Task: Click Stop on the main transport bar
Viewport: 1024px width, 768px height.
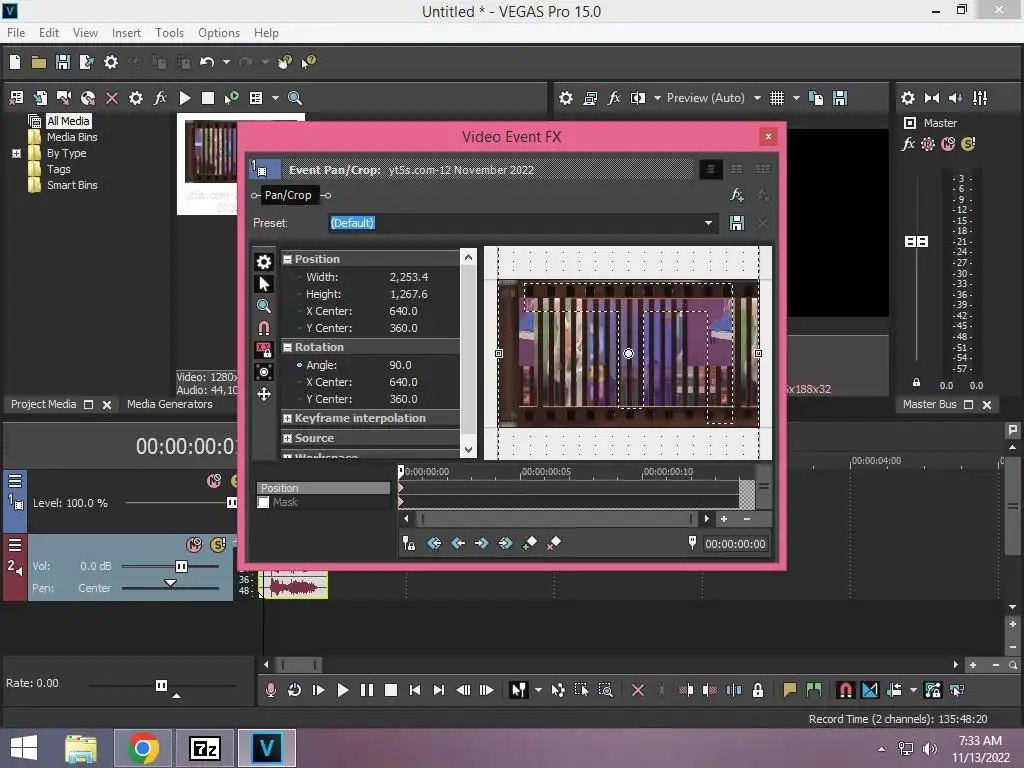Action: tap(391, 690)
